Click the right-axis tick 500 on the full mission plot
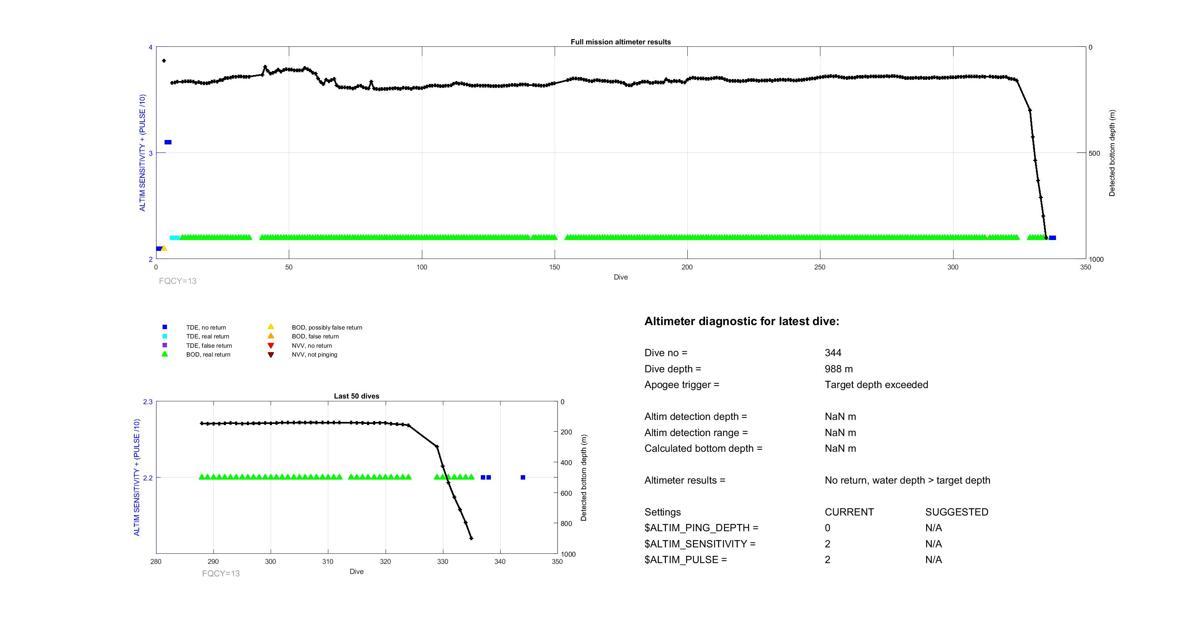This screenshot has height=622, width=1200. [1096, 153]
